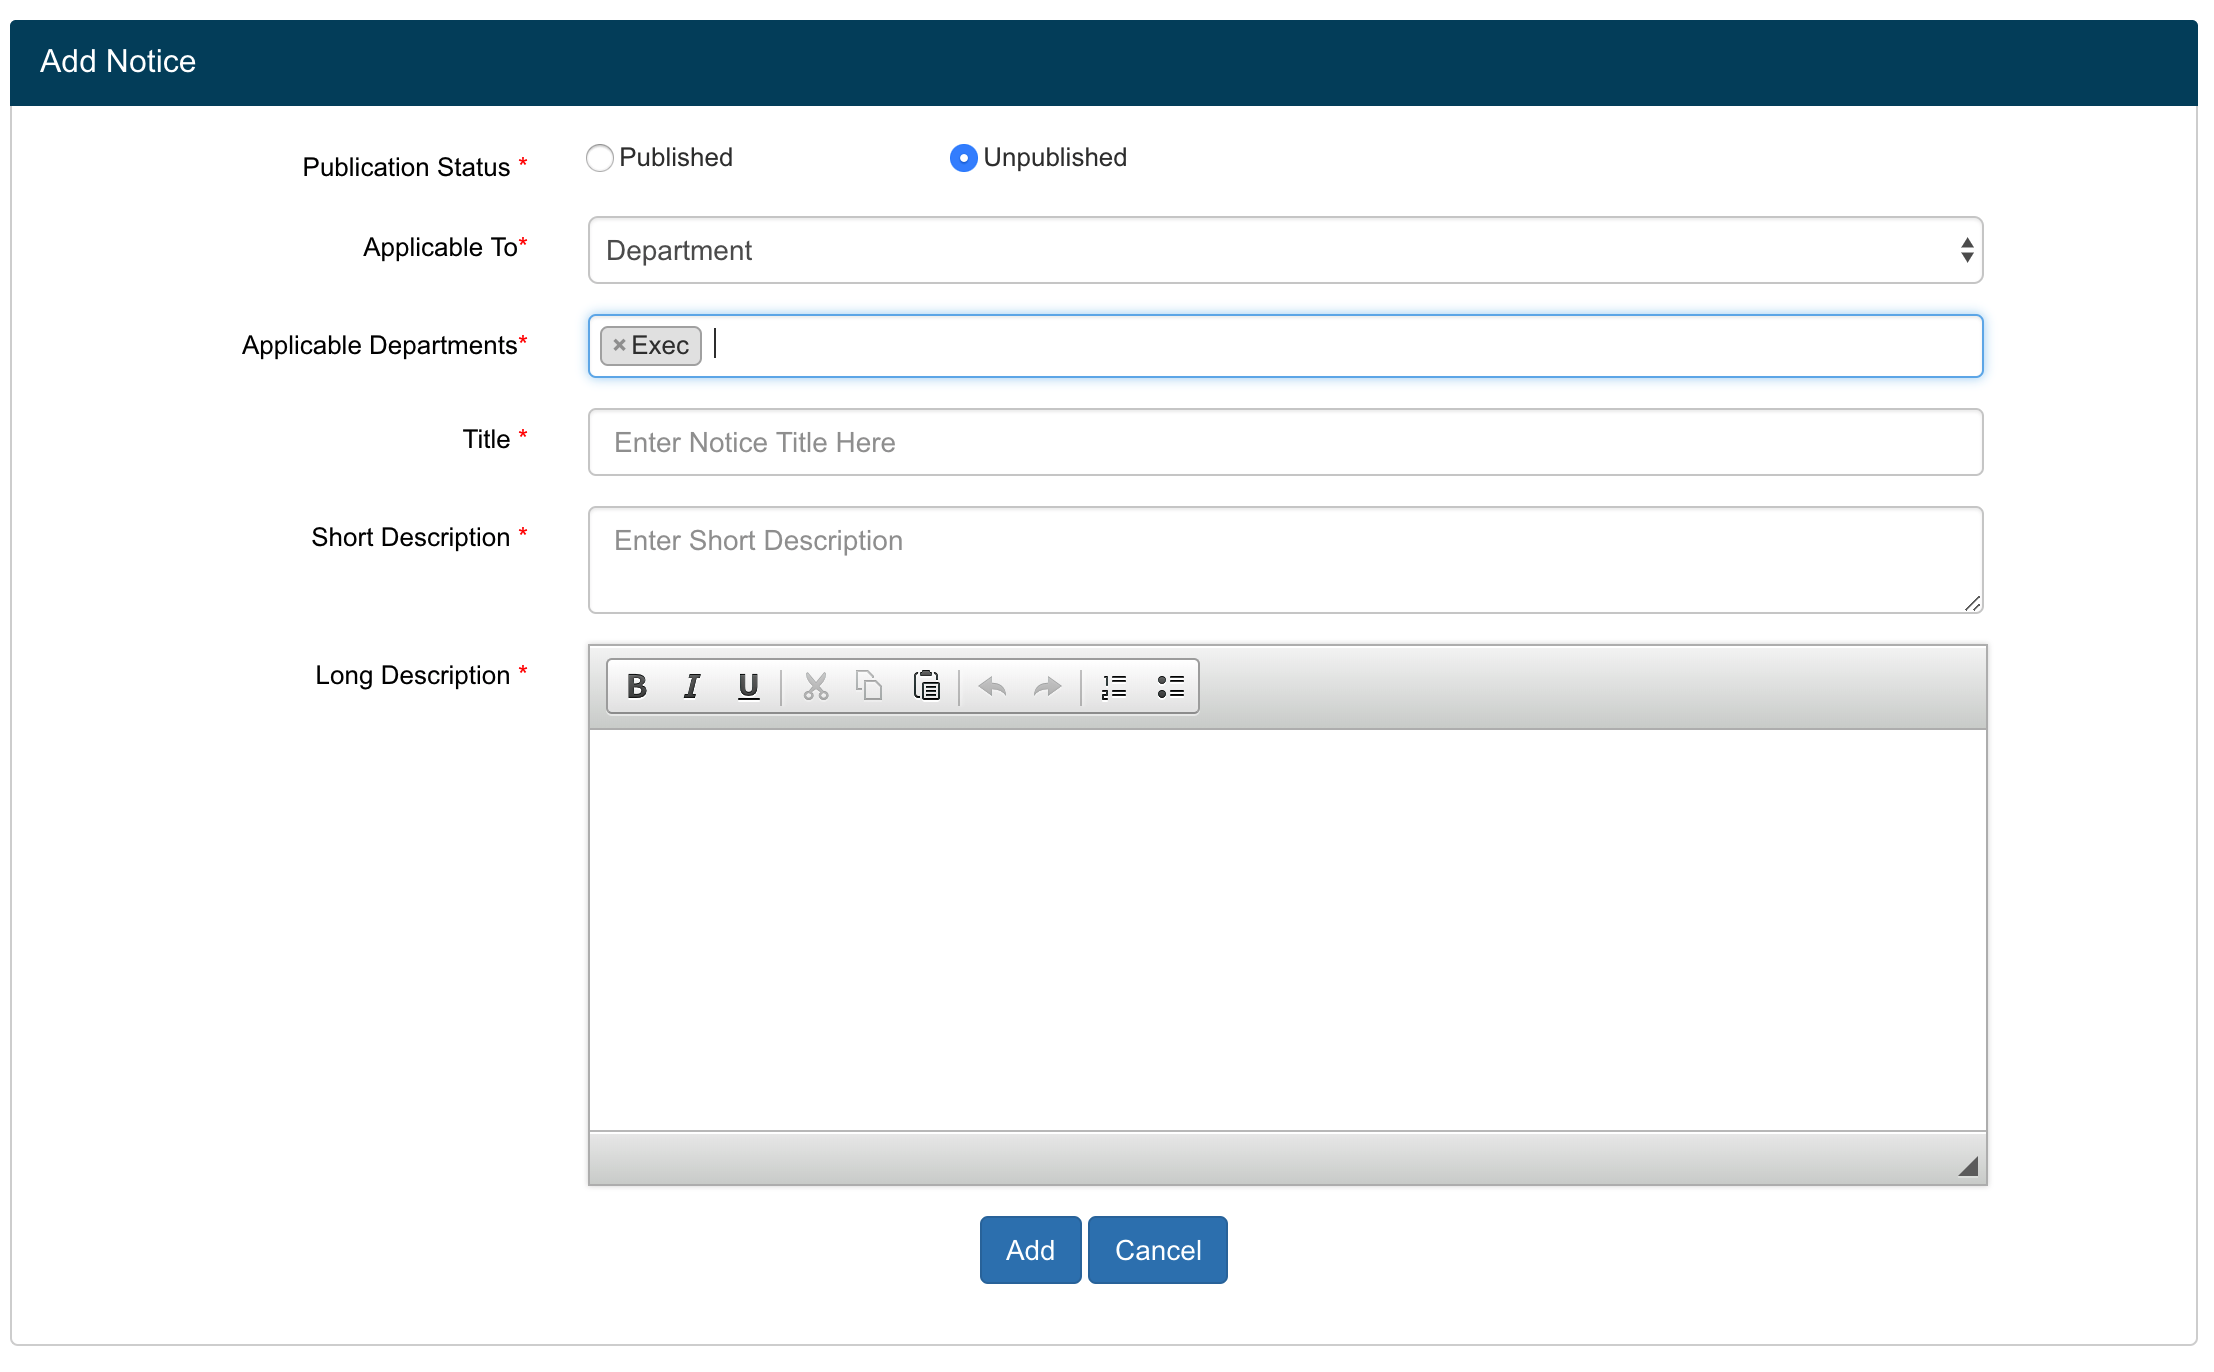The image size is (2214, 1372).
Task: Click the Redo arrow icon
Action: [1047, 686]
